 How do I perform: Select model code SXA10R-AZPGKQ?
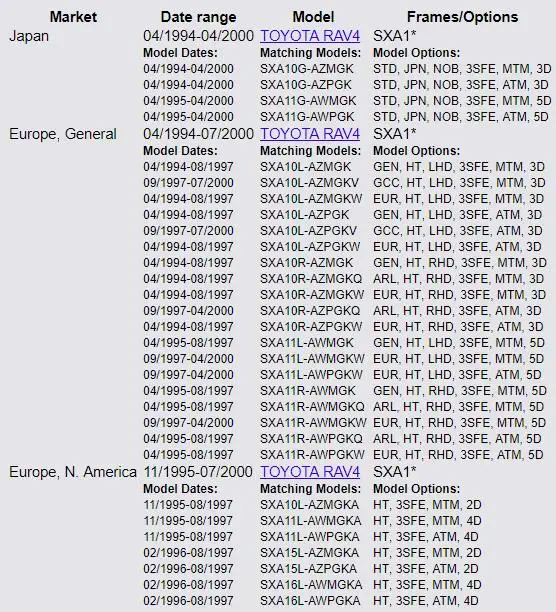(x=310, y=311)
